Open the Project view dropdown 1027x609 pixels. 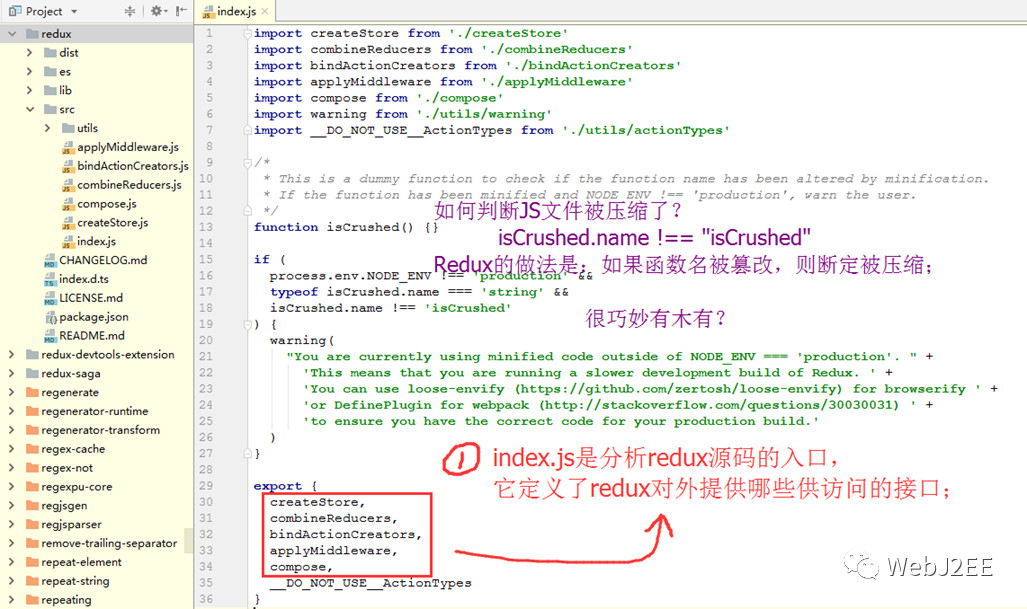pyautogui.click(x=74, y=11)
